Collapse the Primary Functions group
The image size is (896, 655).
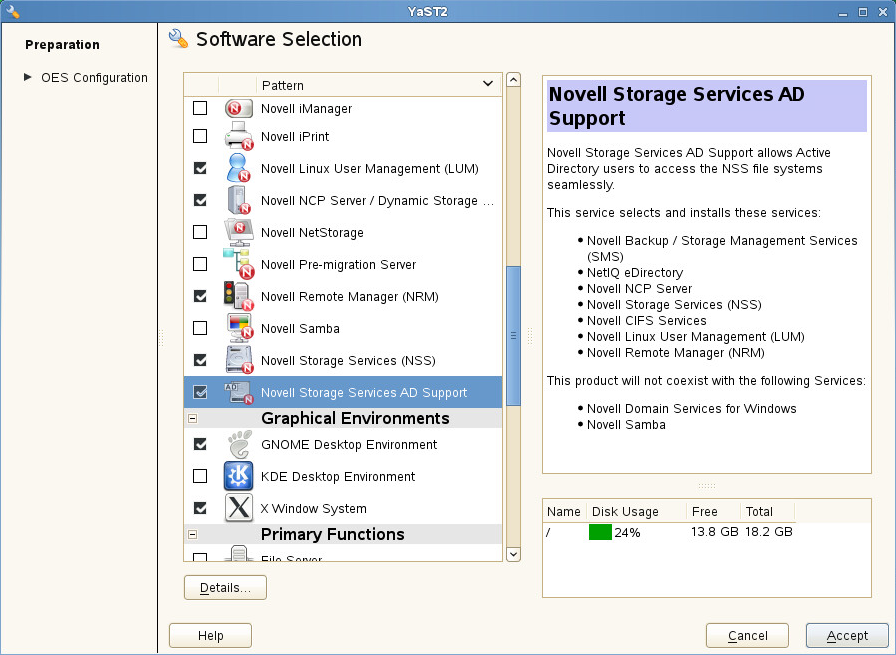192,535
